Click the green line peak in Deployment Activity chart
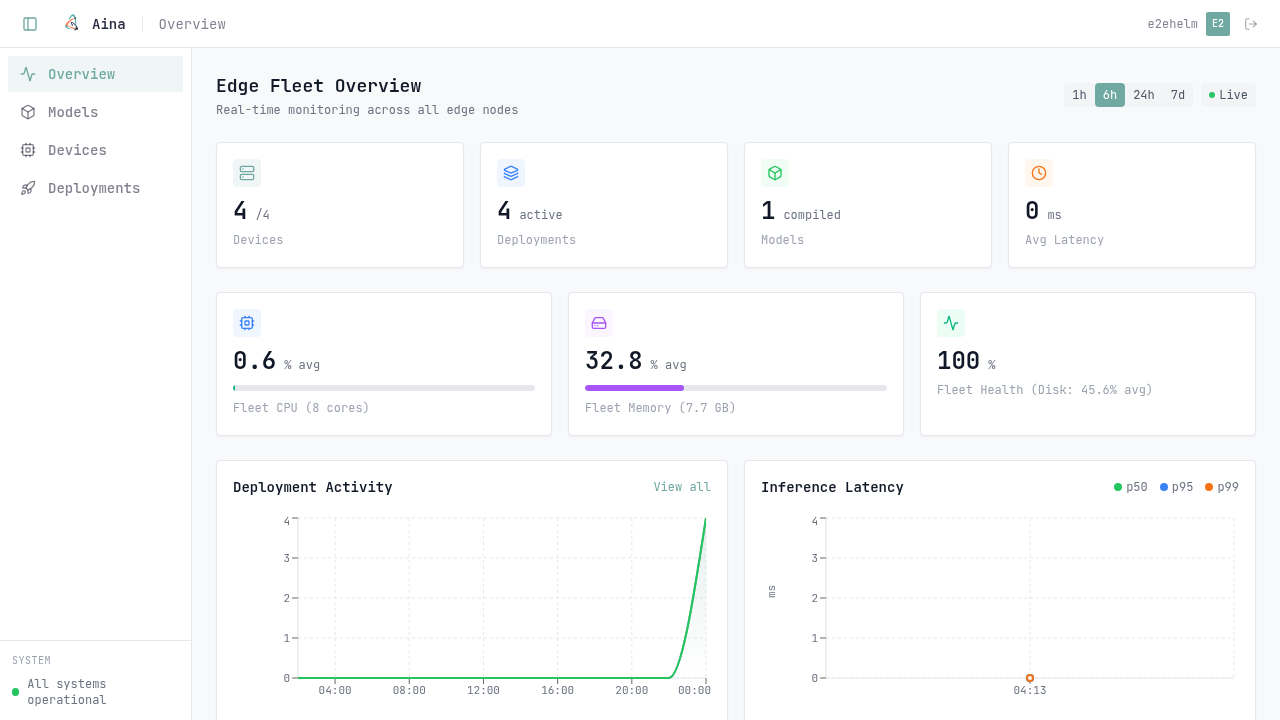Viewport: 1280px width, 720px height. click(705, 520)
